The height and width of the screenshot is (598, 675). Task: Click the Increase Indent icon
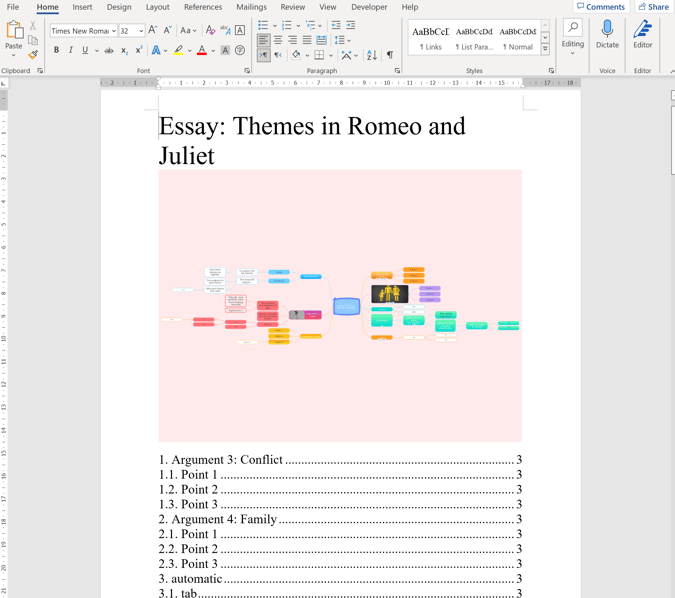351,25
